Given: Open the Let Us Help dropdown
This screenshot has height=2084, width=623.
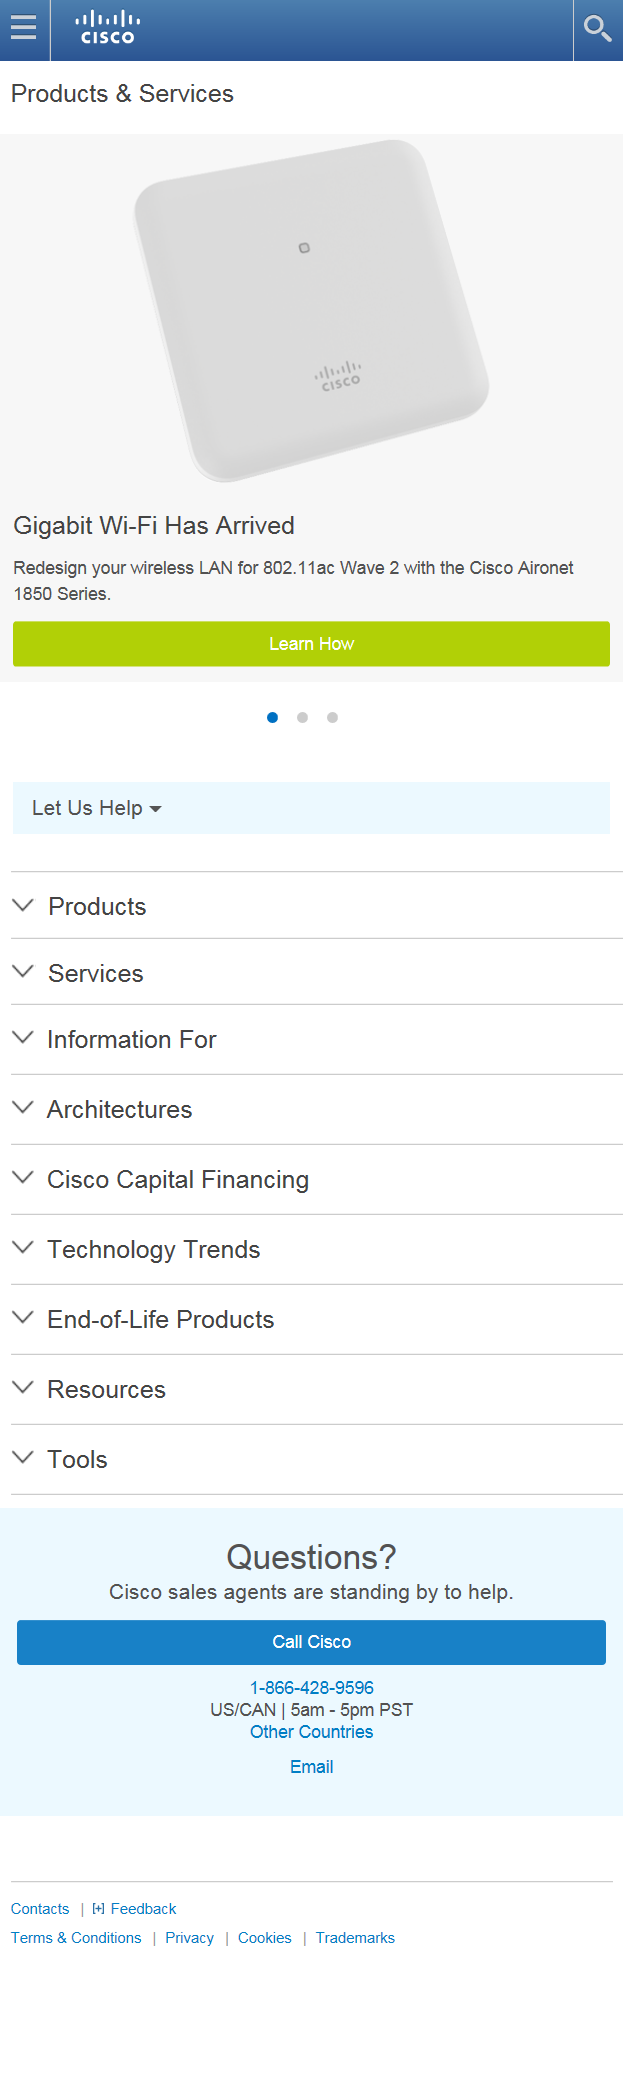Looking at the screenshot, I should 95,807.
